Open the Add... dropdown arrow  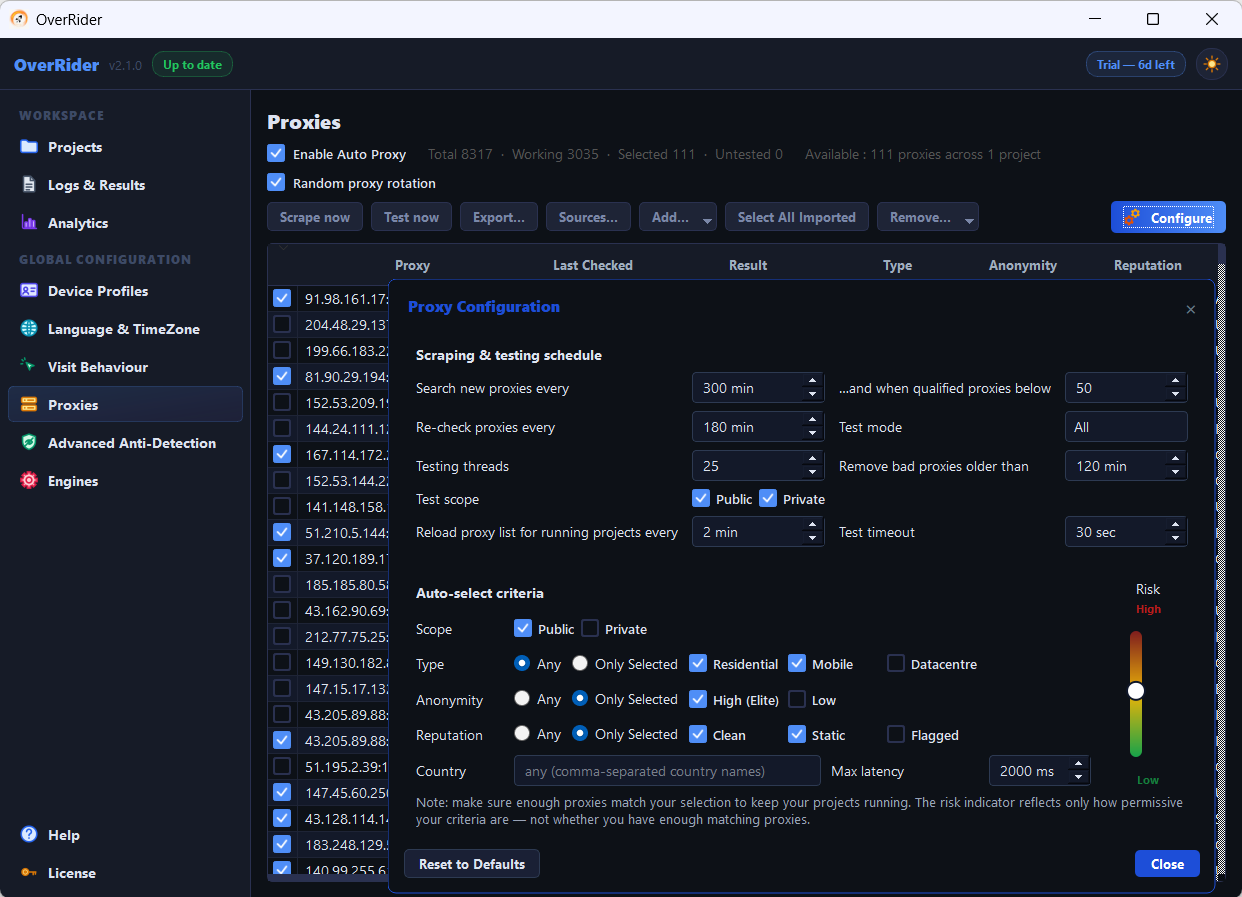(x=708, y=219)
